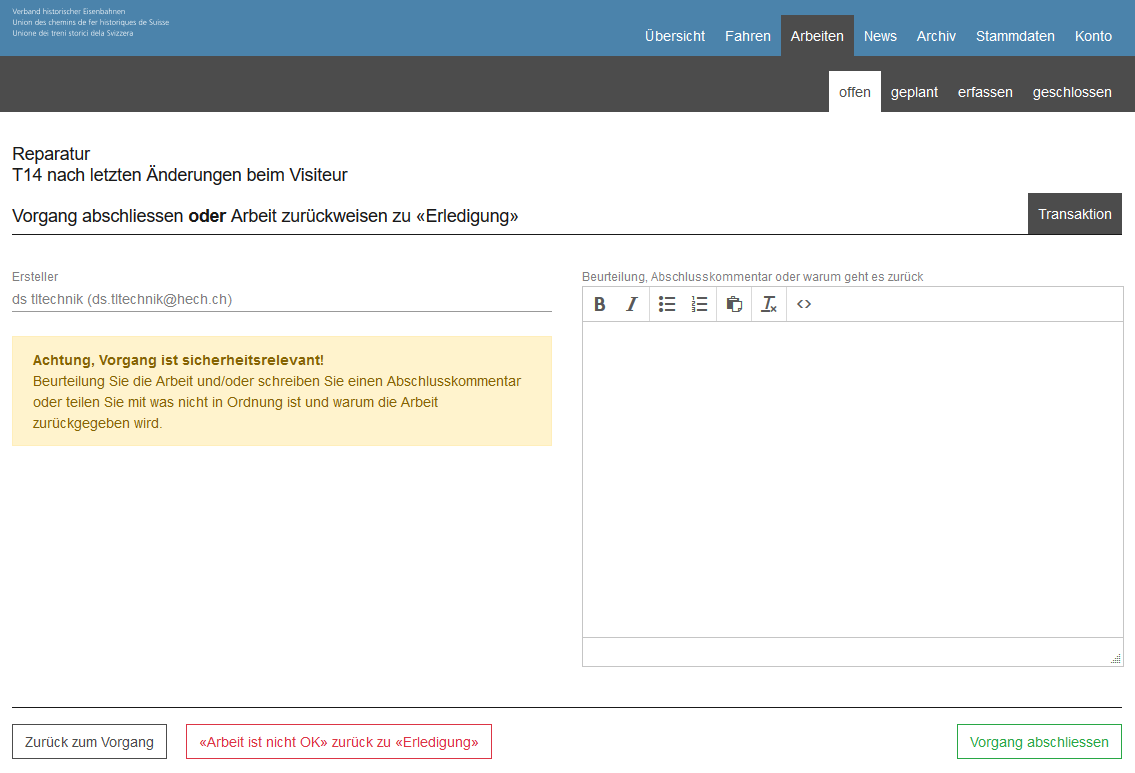Insert a bulleted list
This screenshot has width=1135, height=773.
(667, 305)
